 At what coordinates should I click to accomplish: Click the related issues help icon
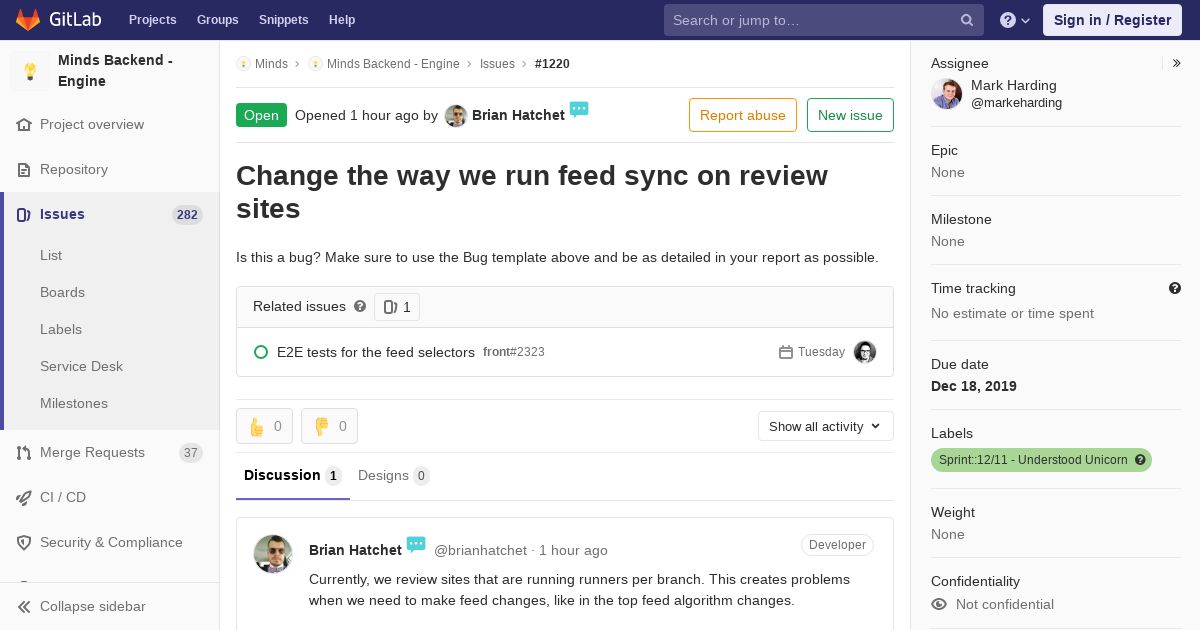coord(360,307)
